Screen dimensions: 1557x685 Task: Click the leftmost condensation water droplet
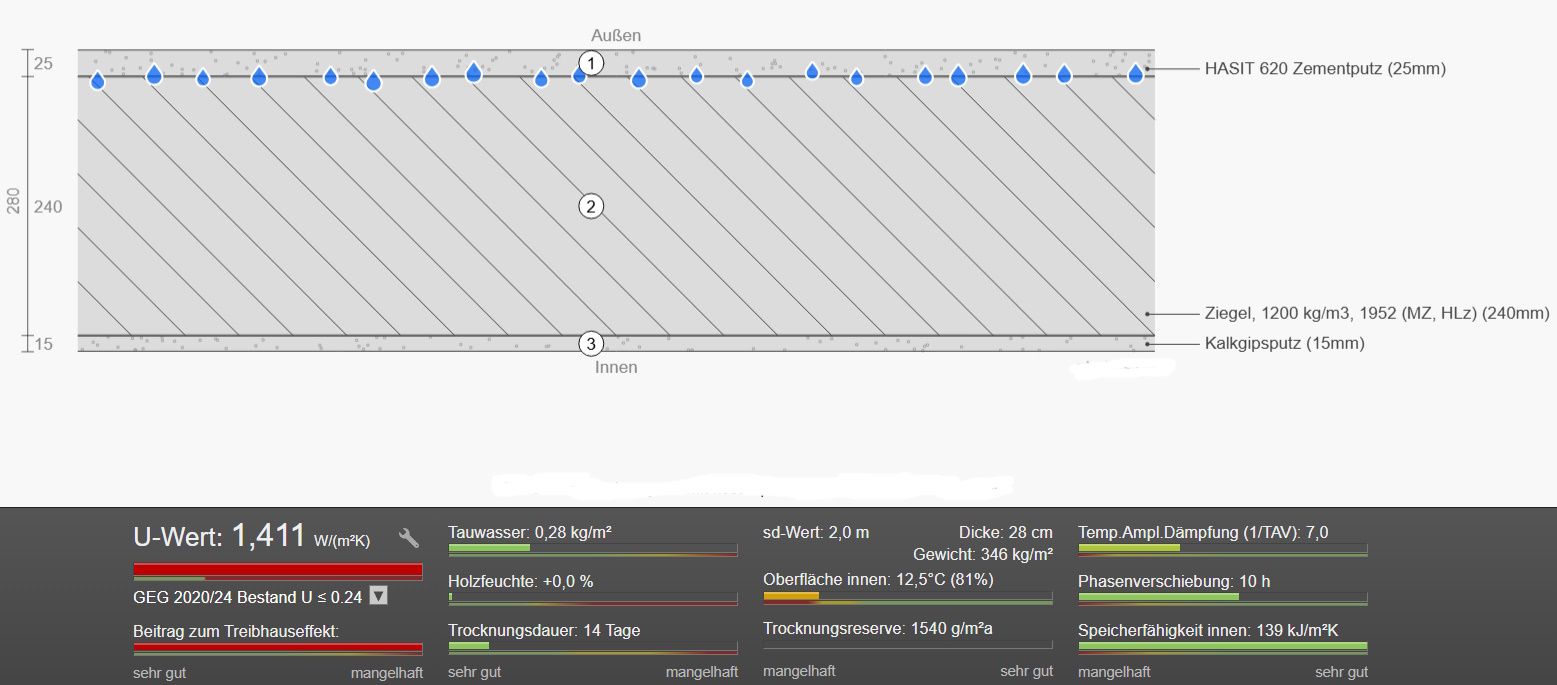click(x=98, y=81)
